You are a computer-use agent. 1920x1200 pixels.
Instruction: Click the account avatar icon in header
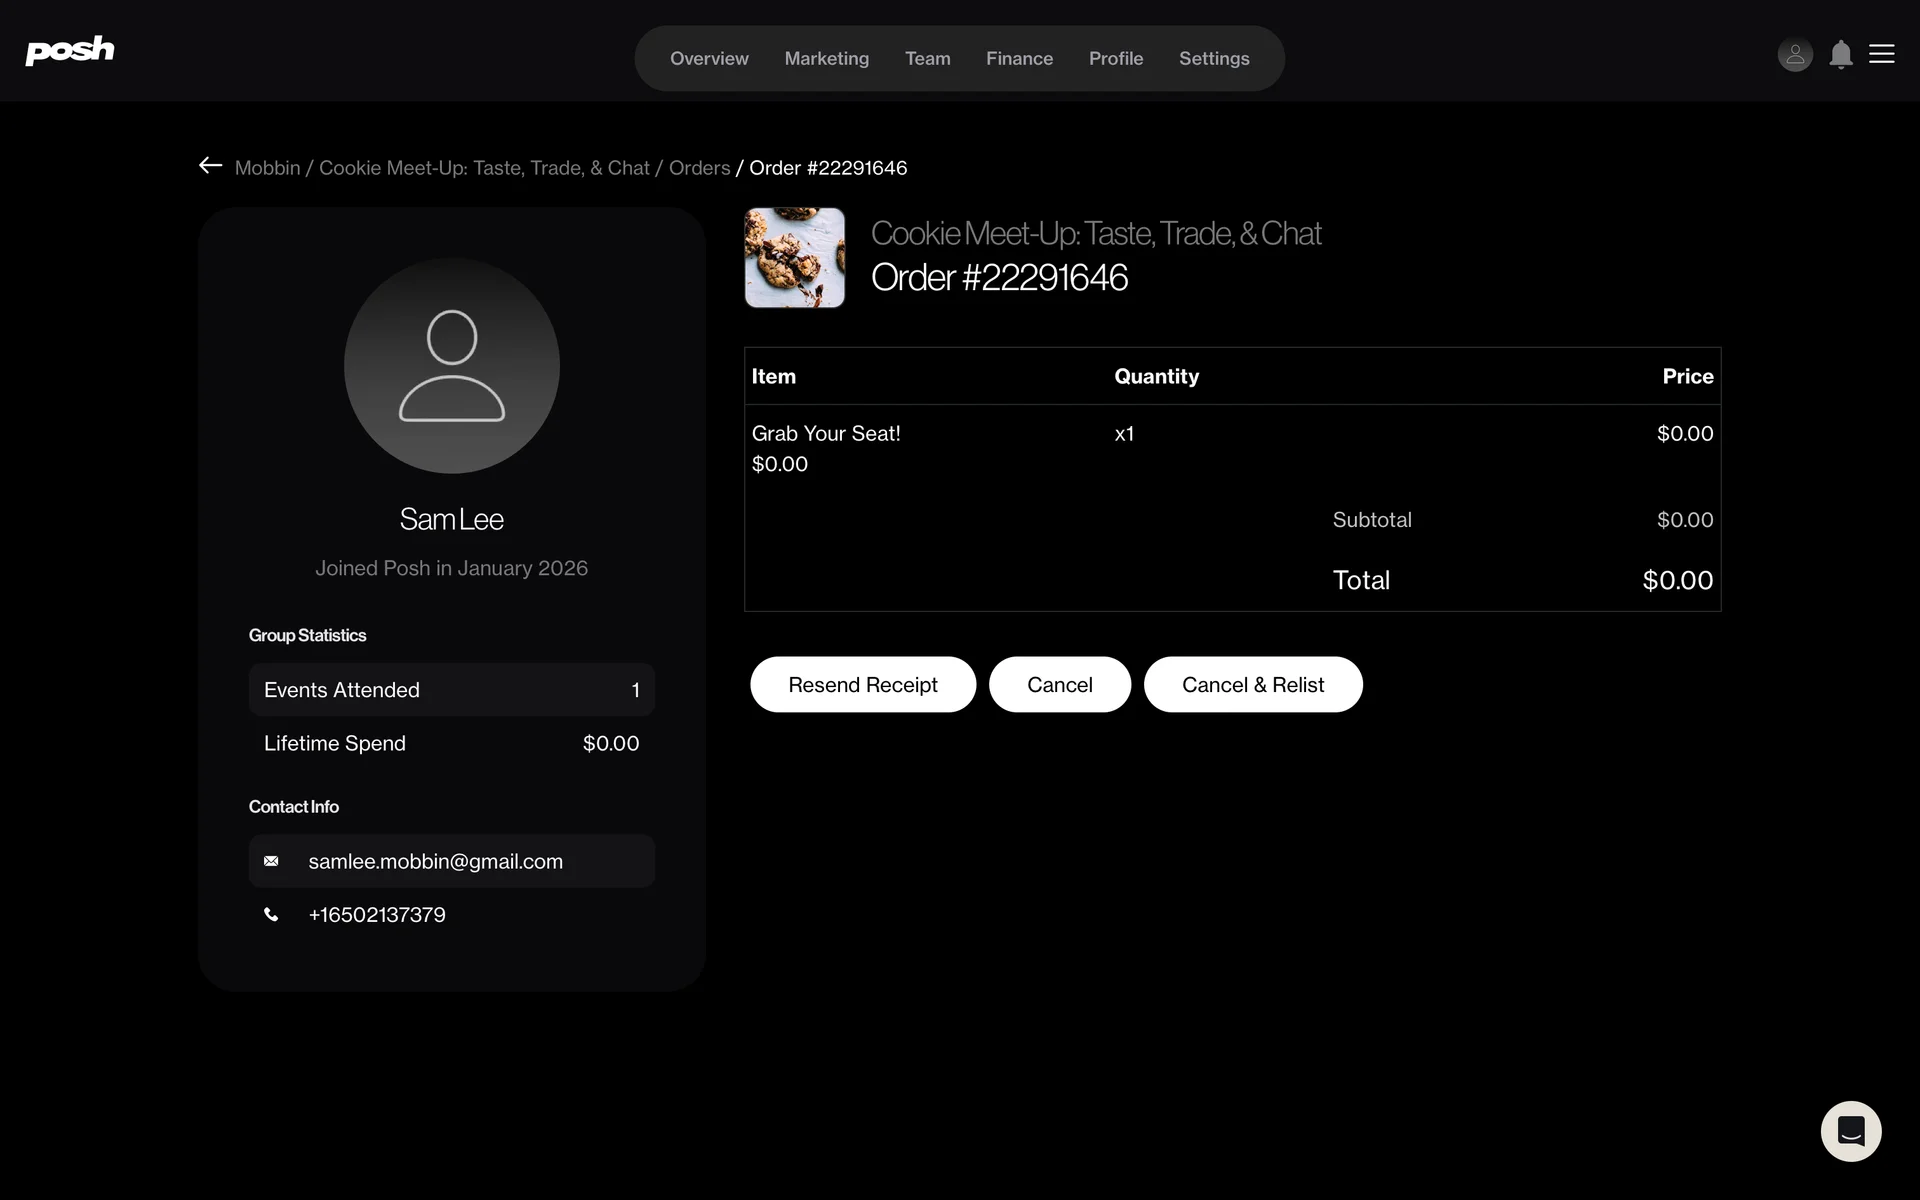pyautogui.click(x=1795, y=55)
